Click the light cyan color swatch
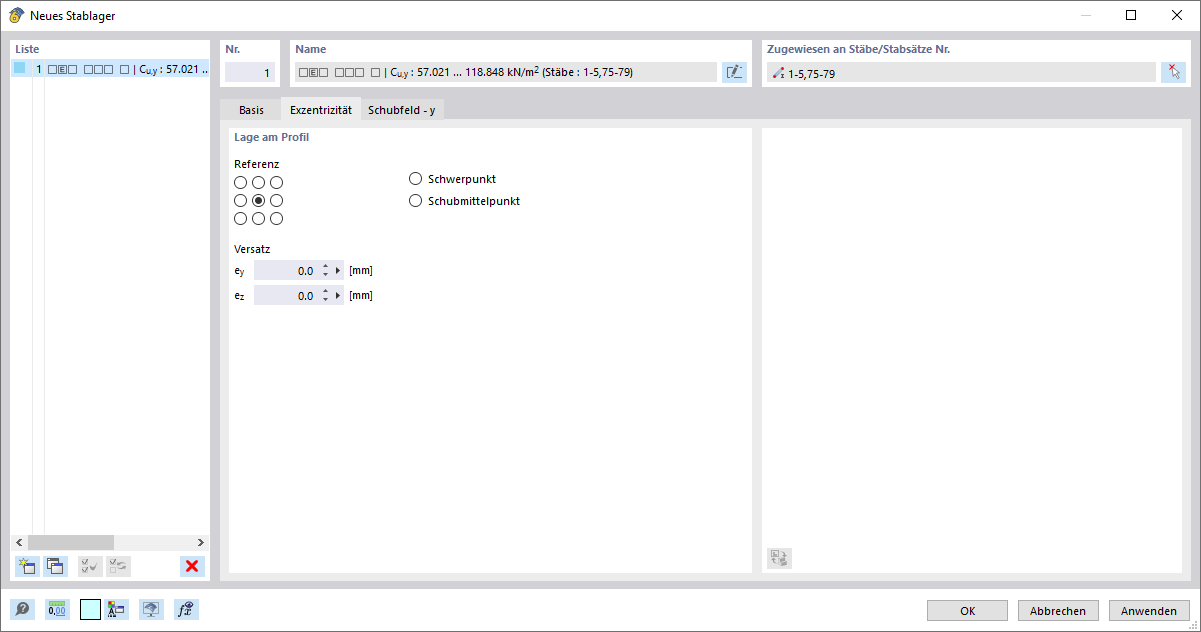Viewport: 1201px width, 632px height. (x=90, y=609)
